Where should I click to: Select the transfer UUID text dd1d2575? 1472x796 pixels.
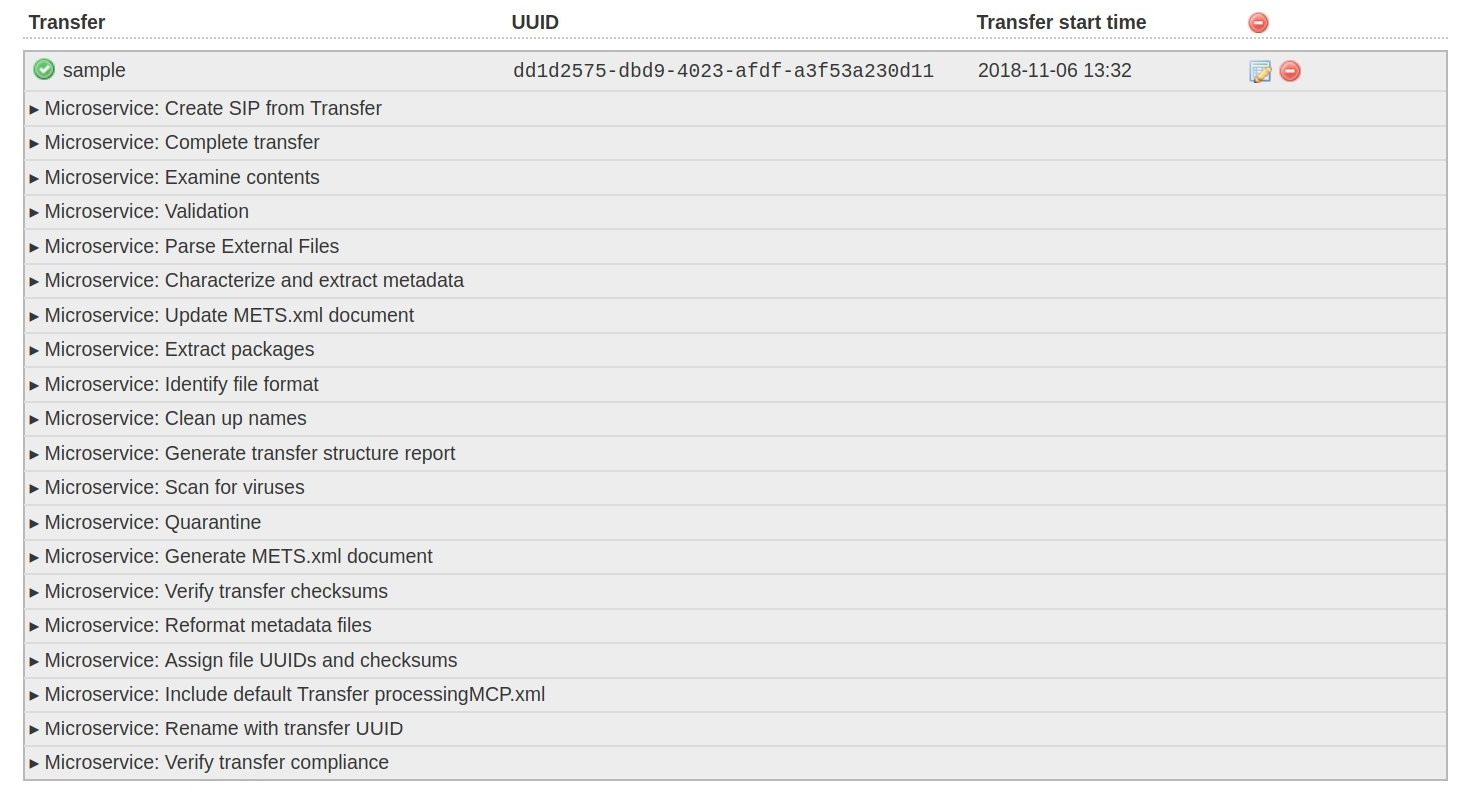point(723,71)
